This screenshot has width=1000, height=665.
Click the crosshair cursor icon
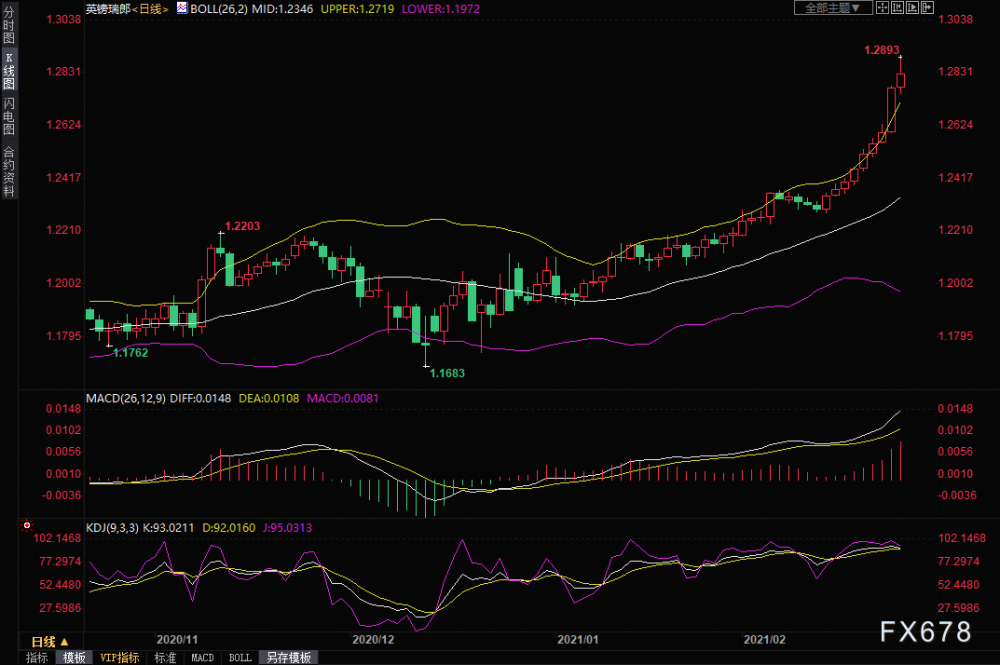pyautogui.click(x=883, y=8)
